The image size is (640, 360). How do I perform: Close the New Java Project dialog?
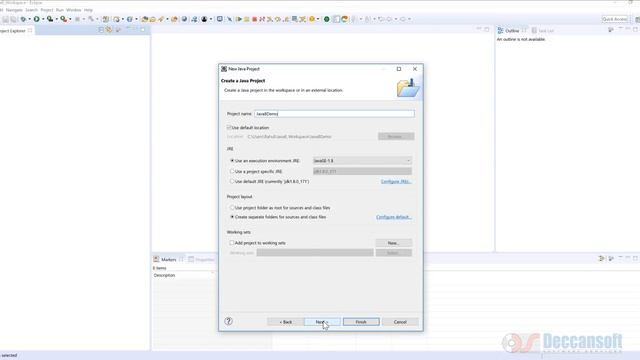415,69
